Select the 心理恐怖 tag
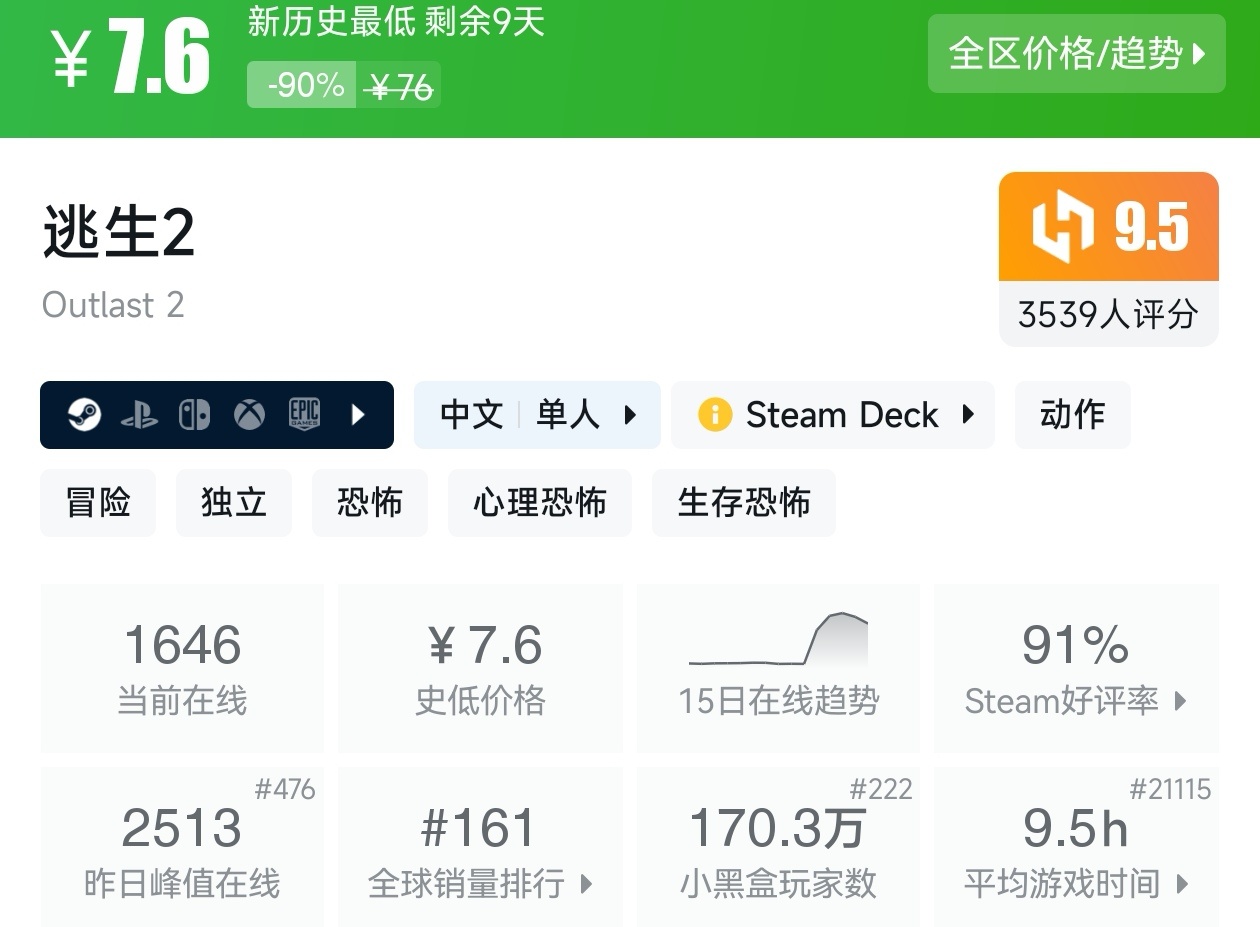 [x=540, y=503]
